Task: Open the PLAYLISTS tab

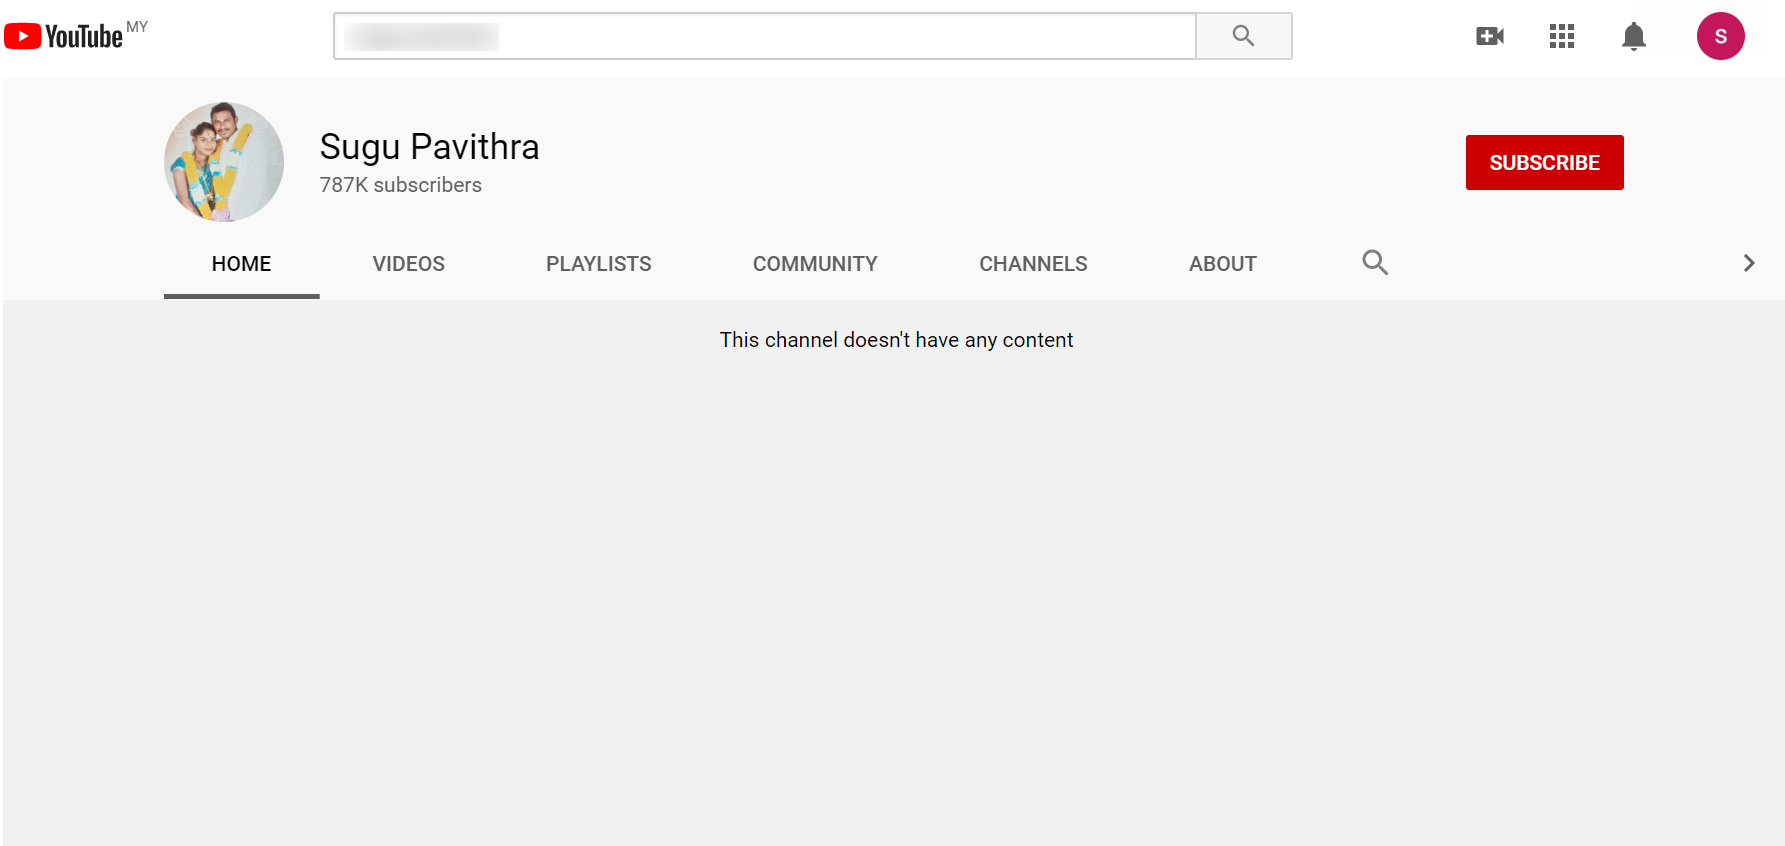Action: [x=599, y=264]
